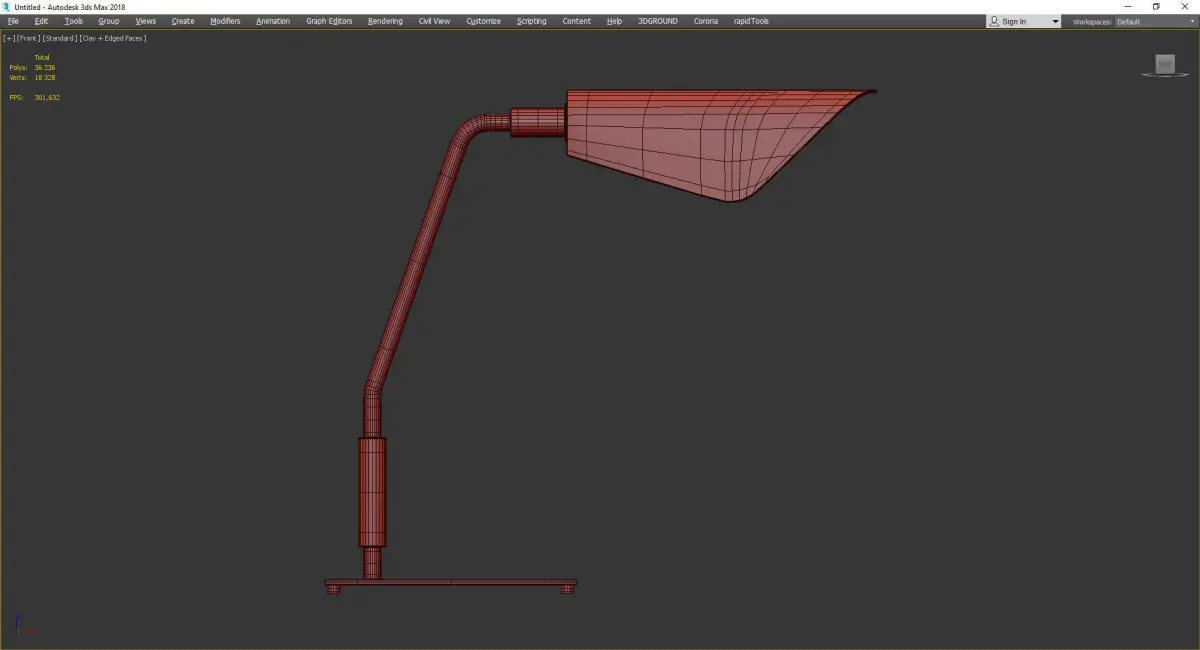Viewport: 1200px width, 650px height.
Task: Open the Corona menu
Action: (706, 21)
